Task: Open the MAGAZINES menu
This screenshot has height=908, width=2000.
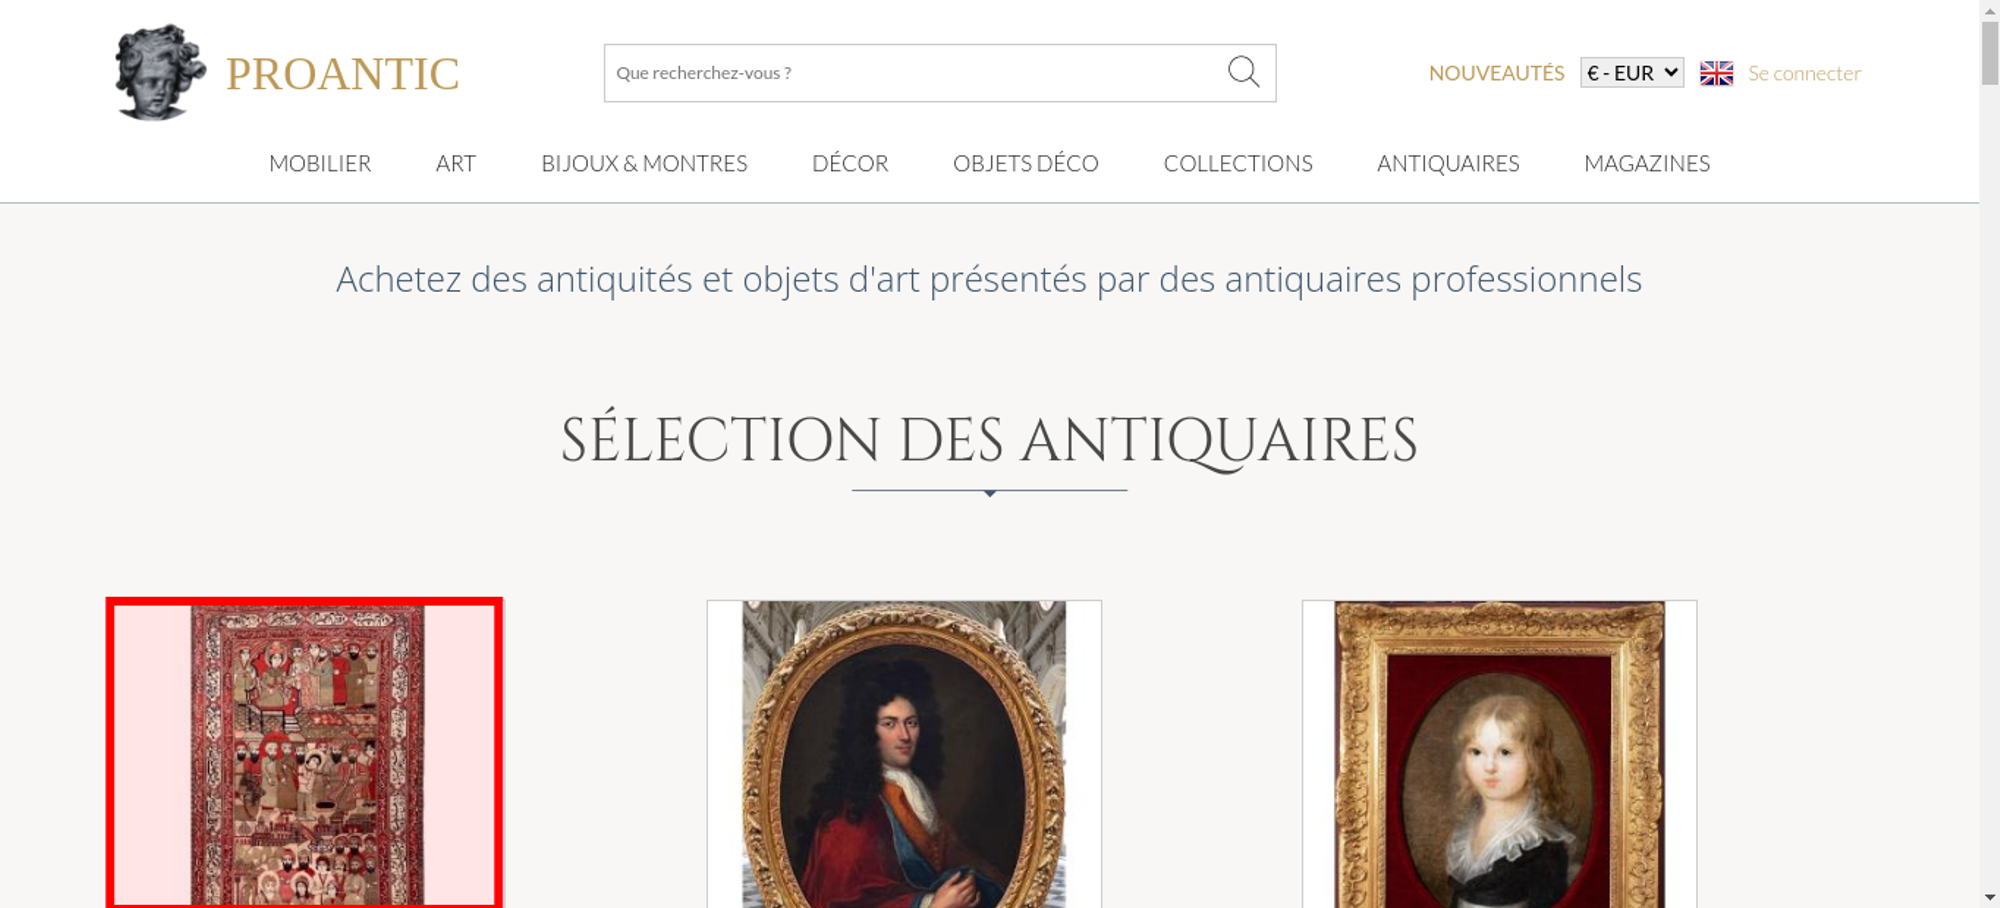Action: [x=1647, y=163]
